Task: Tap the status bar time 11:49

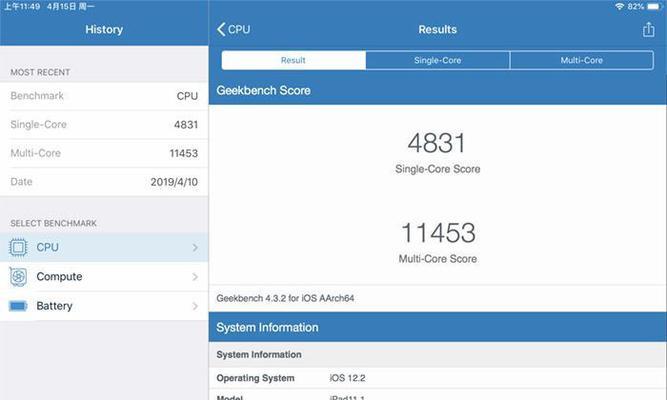Action: pos(22,6)
